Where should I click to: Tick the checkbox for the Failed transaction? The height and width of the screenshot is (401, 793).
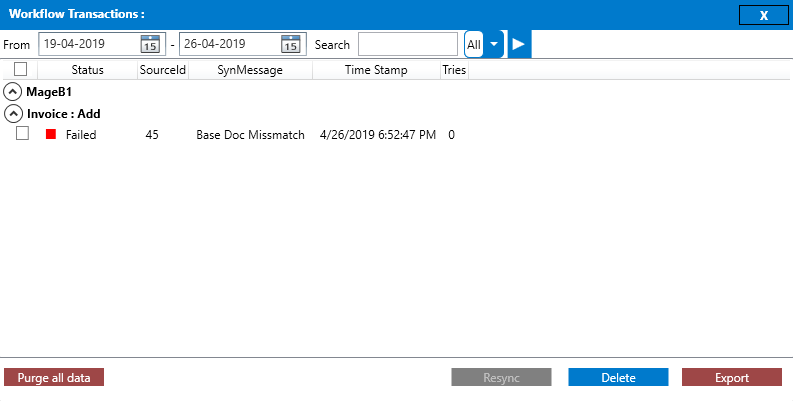pyautogui.click(x=22, y=134)
